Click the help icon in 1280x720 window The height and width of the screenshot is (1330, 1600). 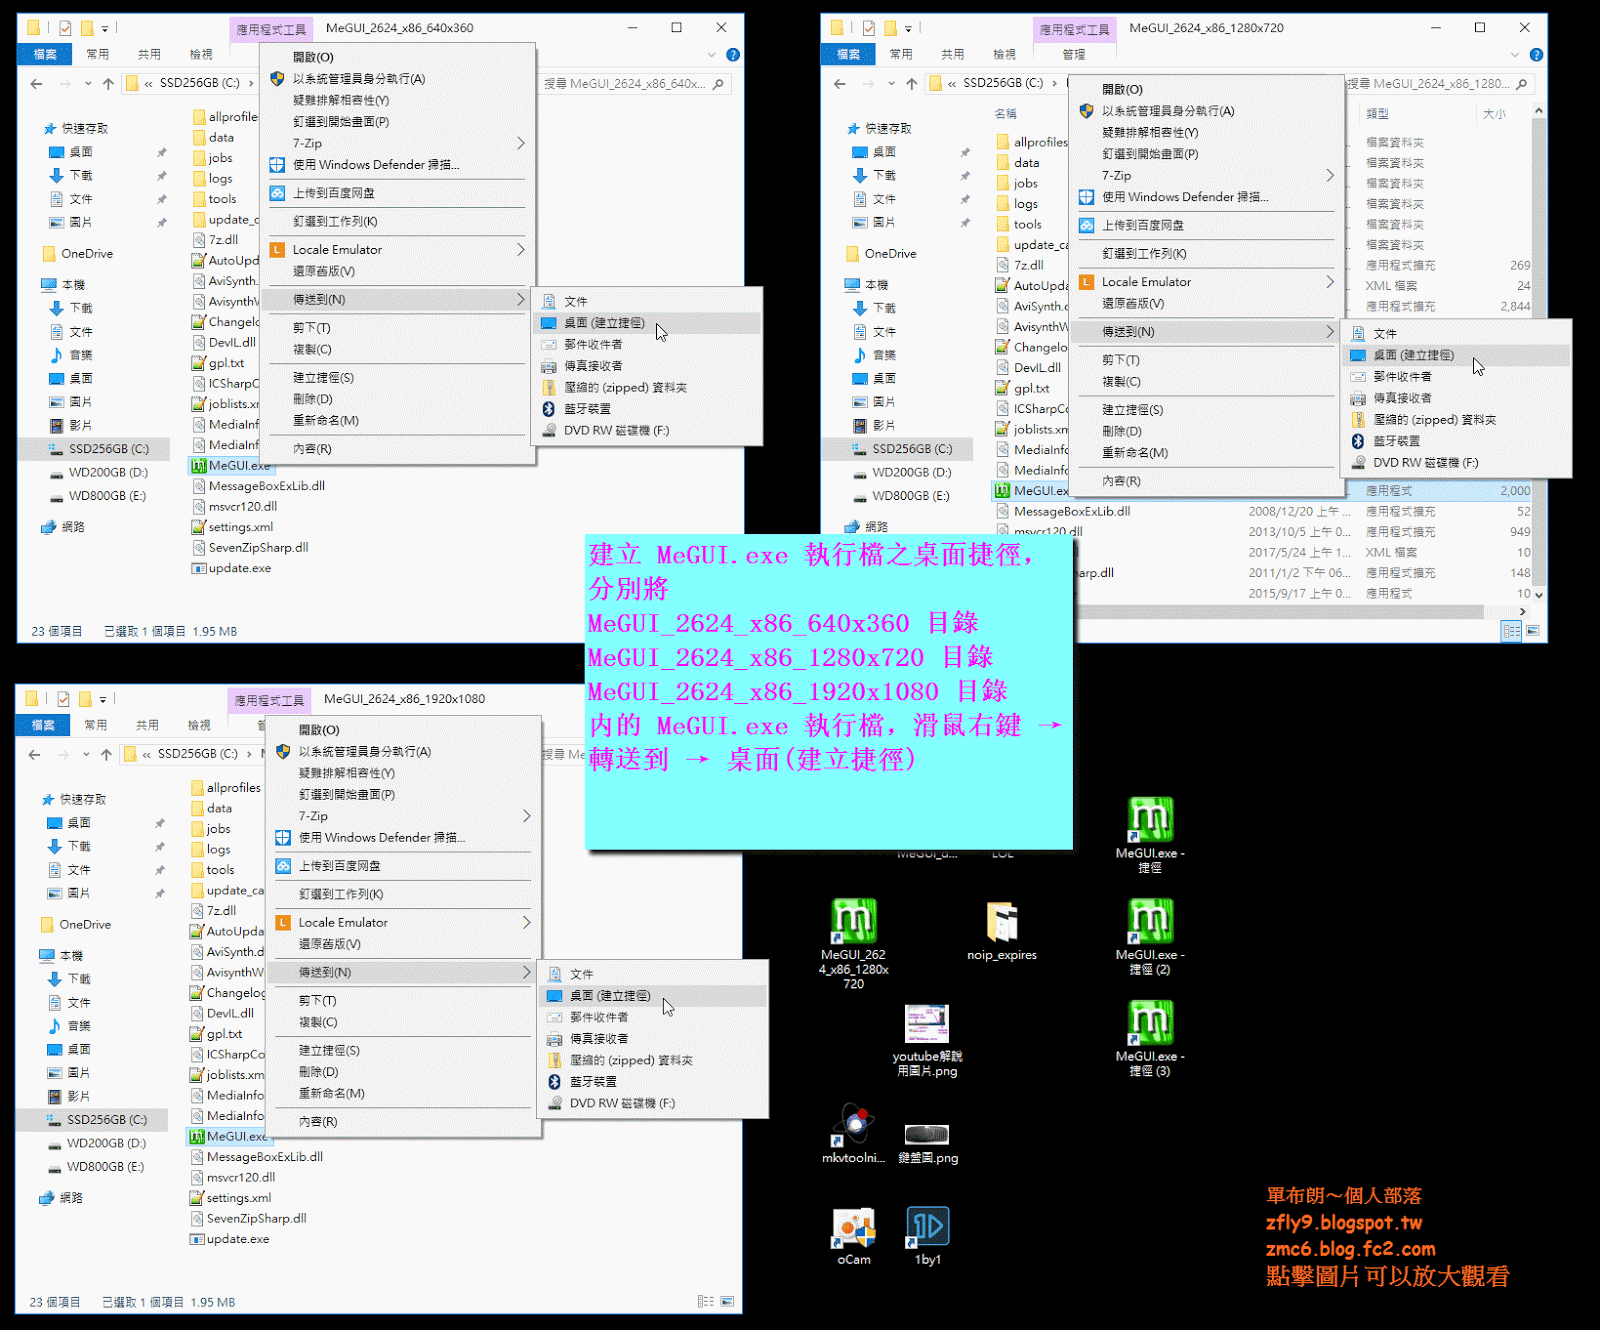[x=1536, y=55]
